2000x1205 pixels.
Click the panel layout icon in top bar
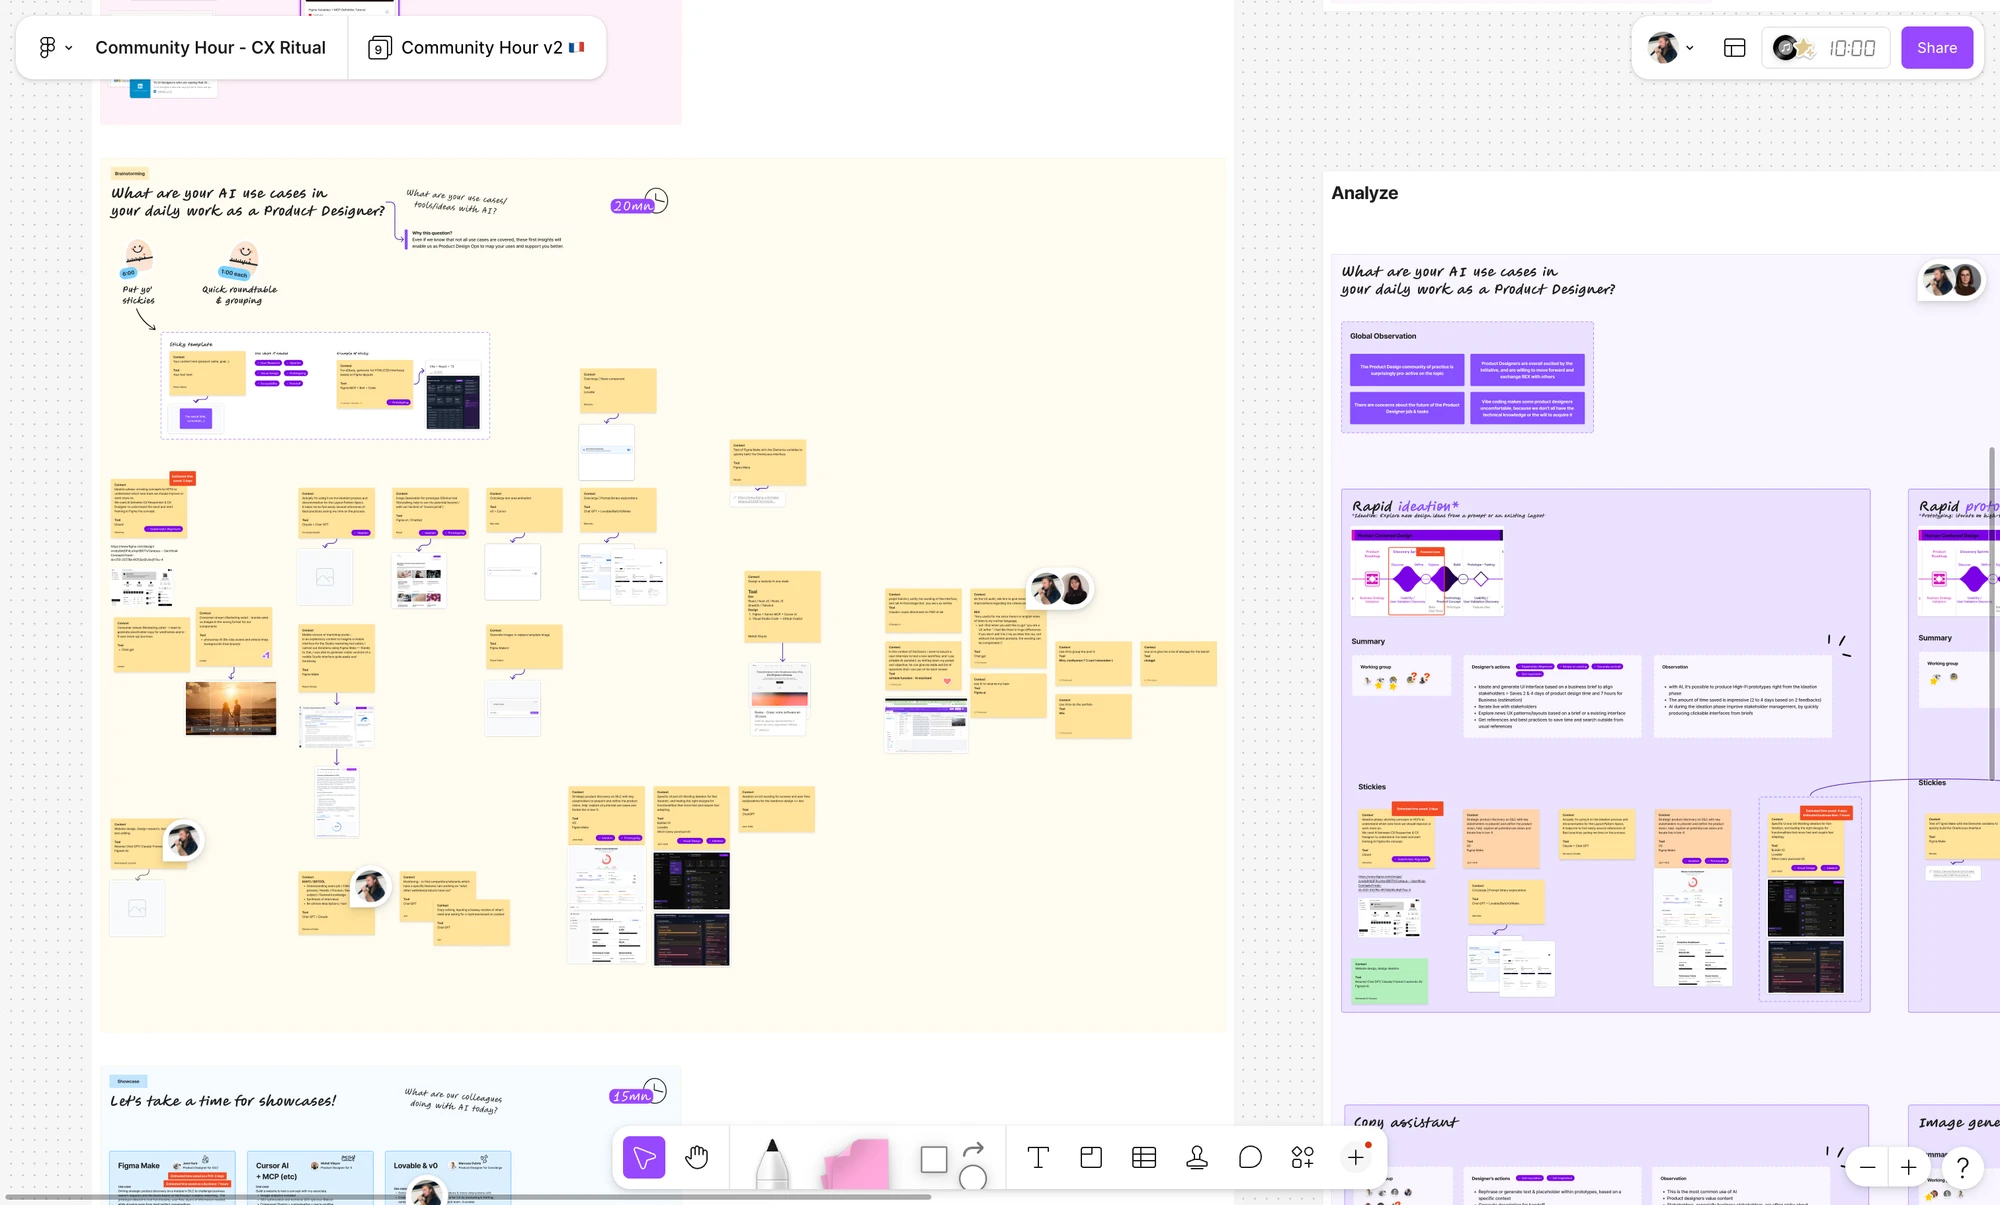coord(1735,48)
